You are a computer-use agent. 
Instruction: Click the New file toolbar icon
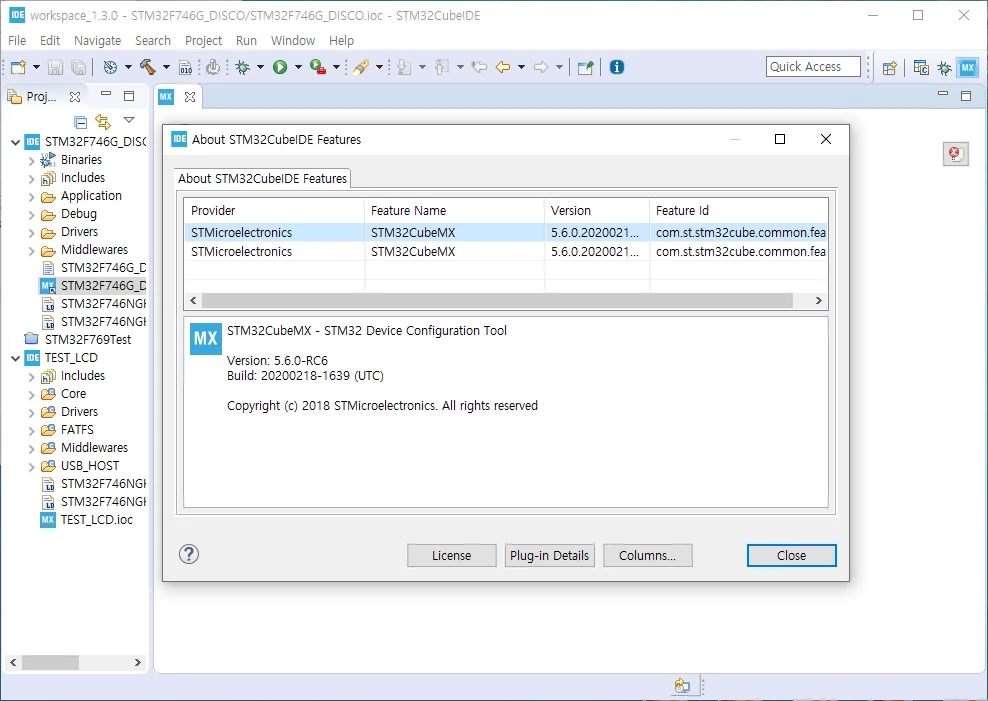18,67
